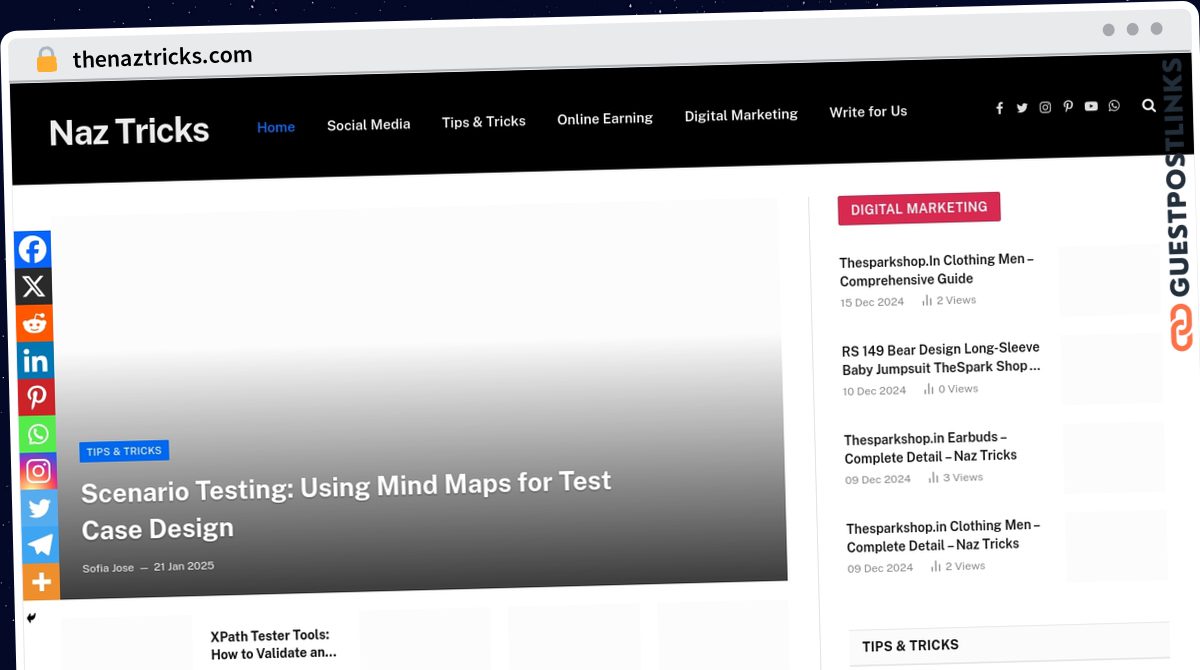Open YouTube icon in header
1200x670 pixels.
[1091, 106]
